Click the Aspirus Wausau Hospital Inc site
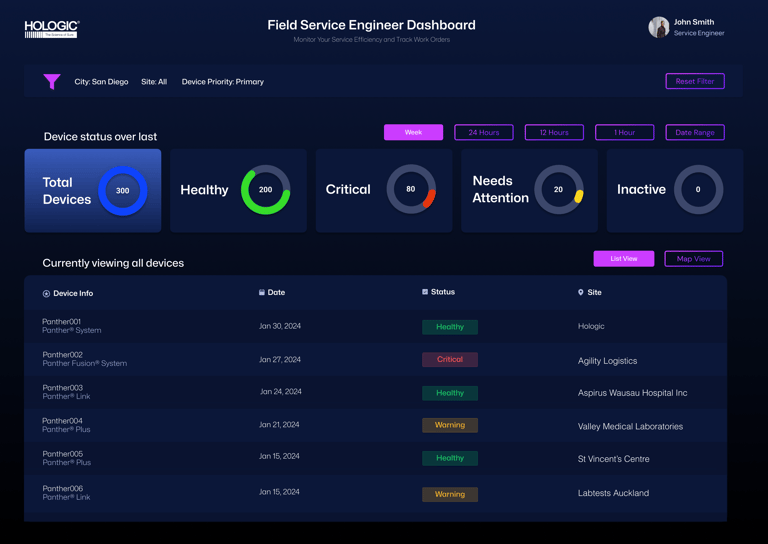The image size is (768, 544). tap(632, 393)
